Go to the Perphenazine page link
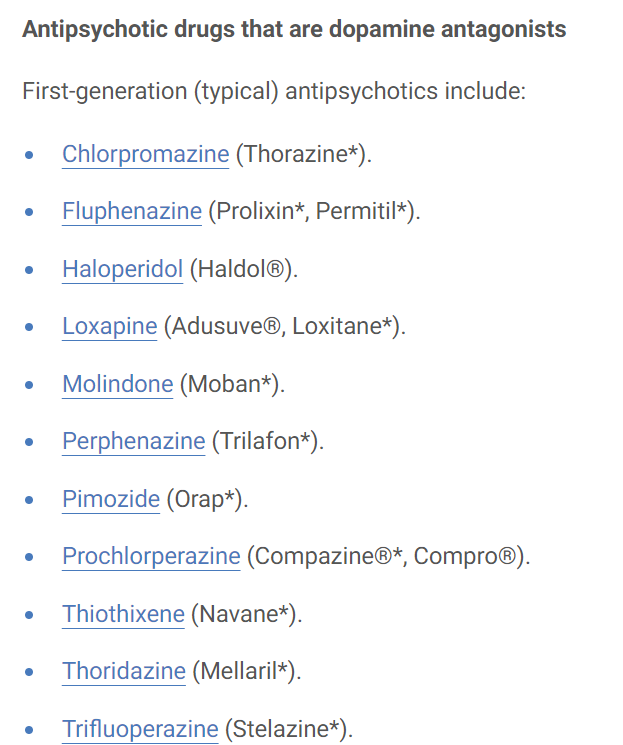Viewport: 623px width, 745px height. point(133,441)
